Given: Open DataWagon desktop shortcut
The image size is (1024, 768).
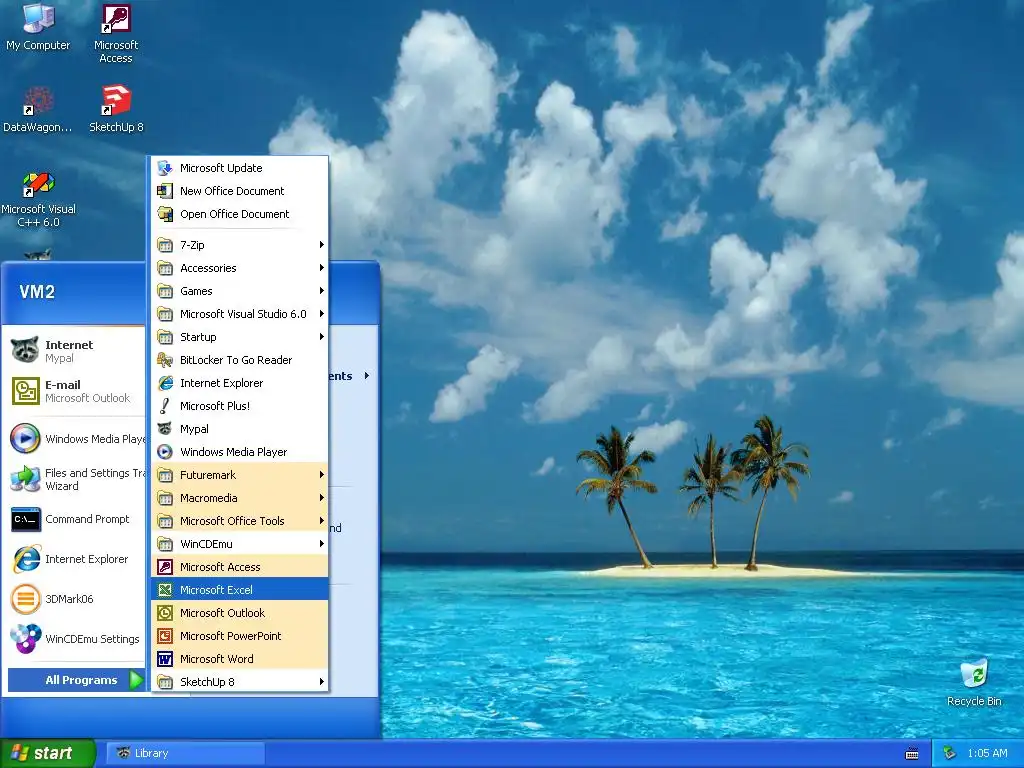Looking at the screenshot, I should (38, 108).
